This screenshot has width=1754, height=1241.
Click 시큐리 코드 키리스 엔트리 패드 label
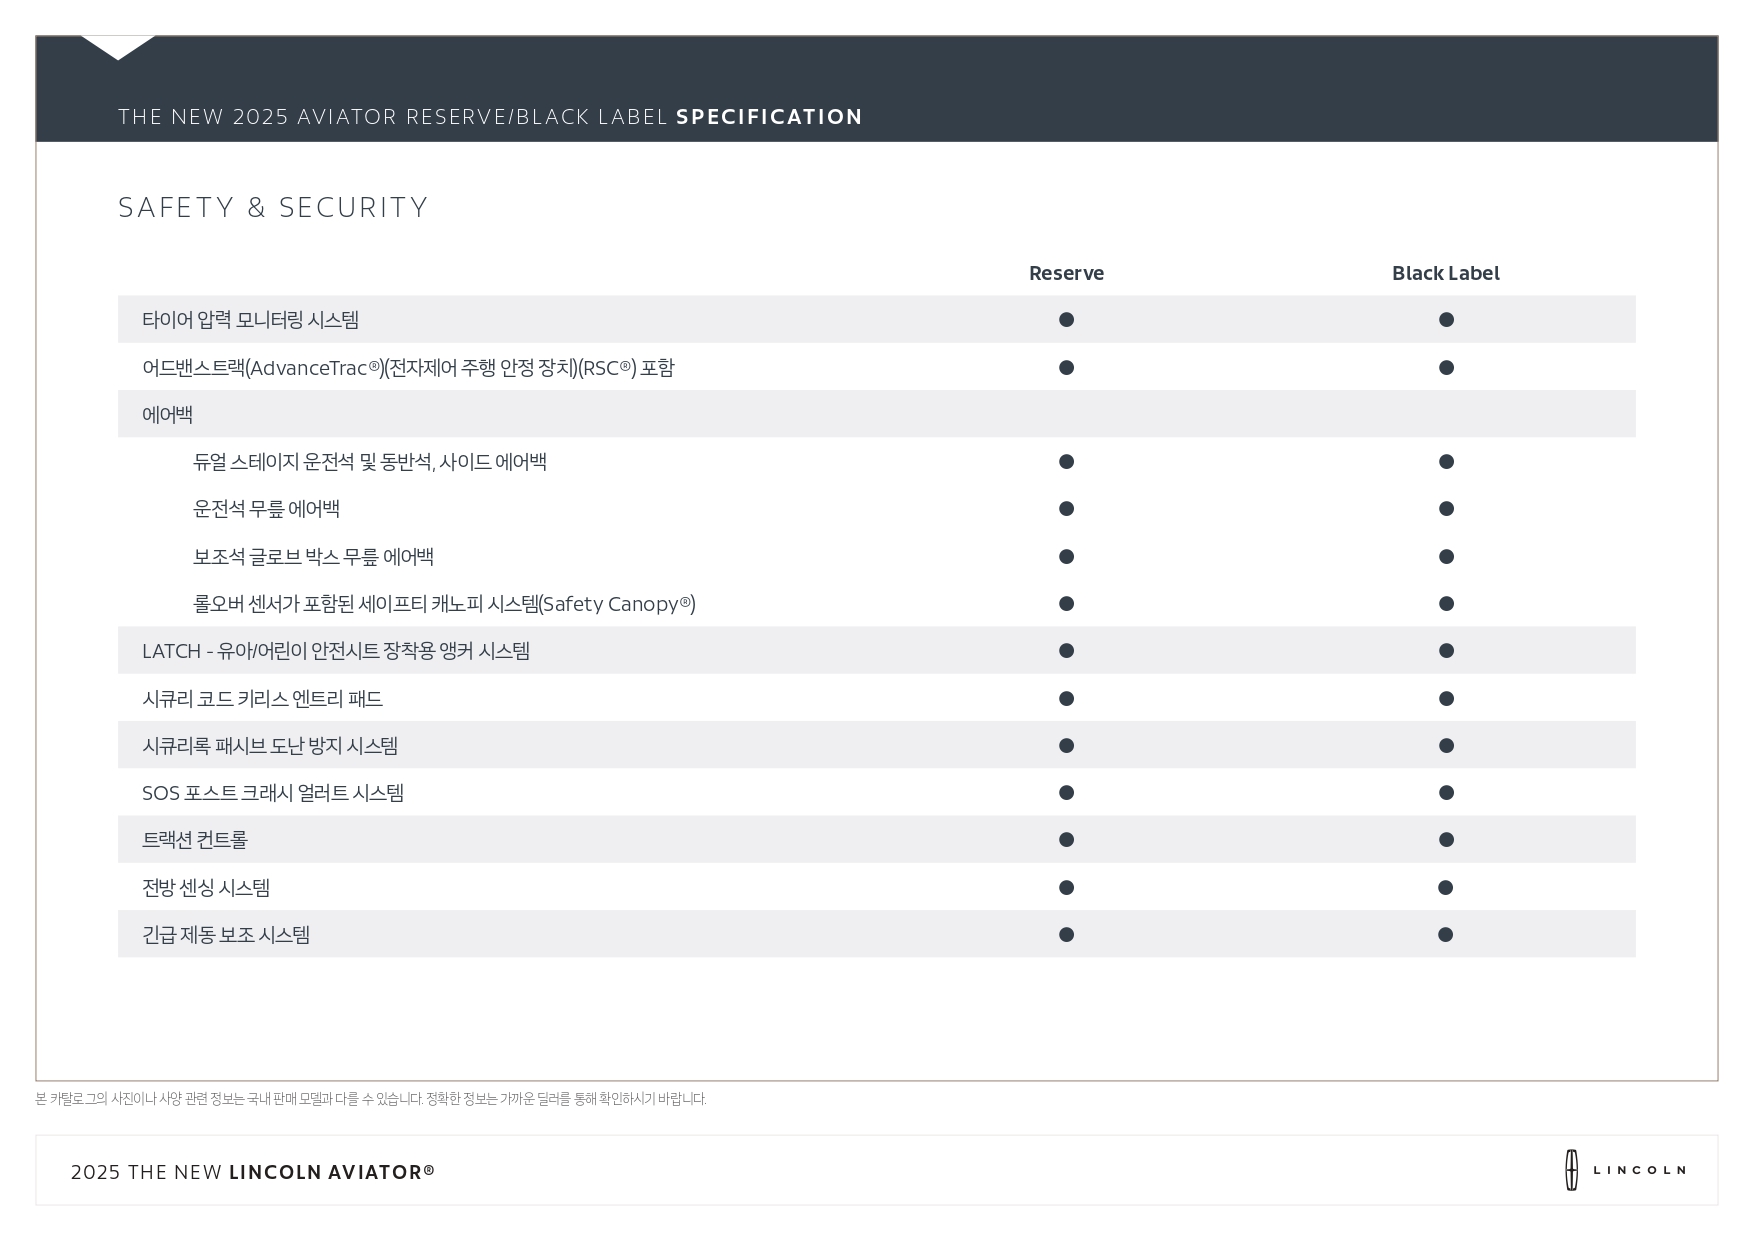(x=262, y=699)
